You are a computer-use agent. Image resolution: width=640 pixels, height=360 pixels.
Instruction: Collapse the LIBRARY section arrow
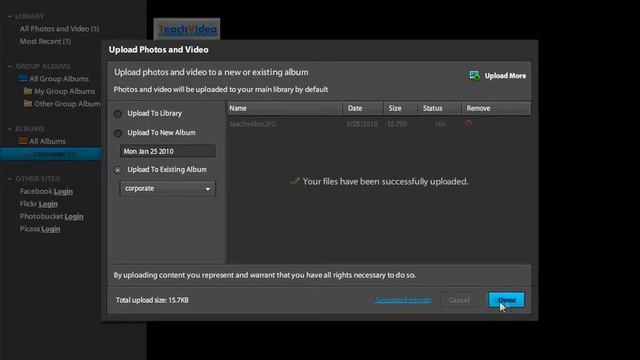[9, 17]
